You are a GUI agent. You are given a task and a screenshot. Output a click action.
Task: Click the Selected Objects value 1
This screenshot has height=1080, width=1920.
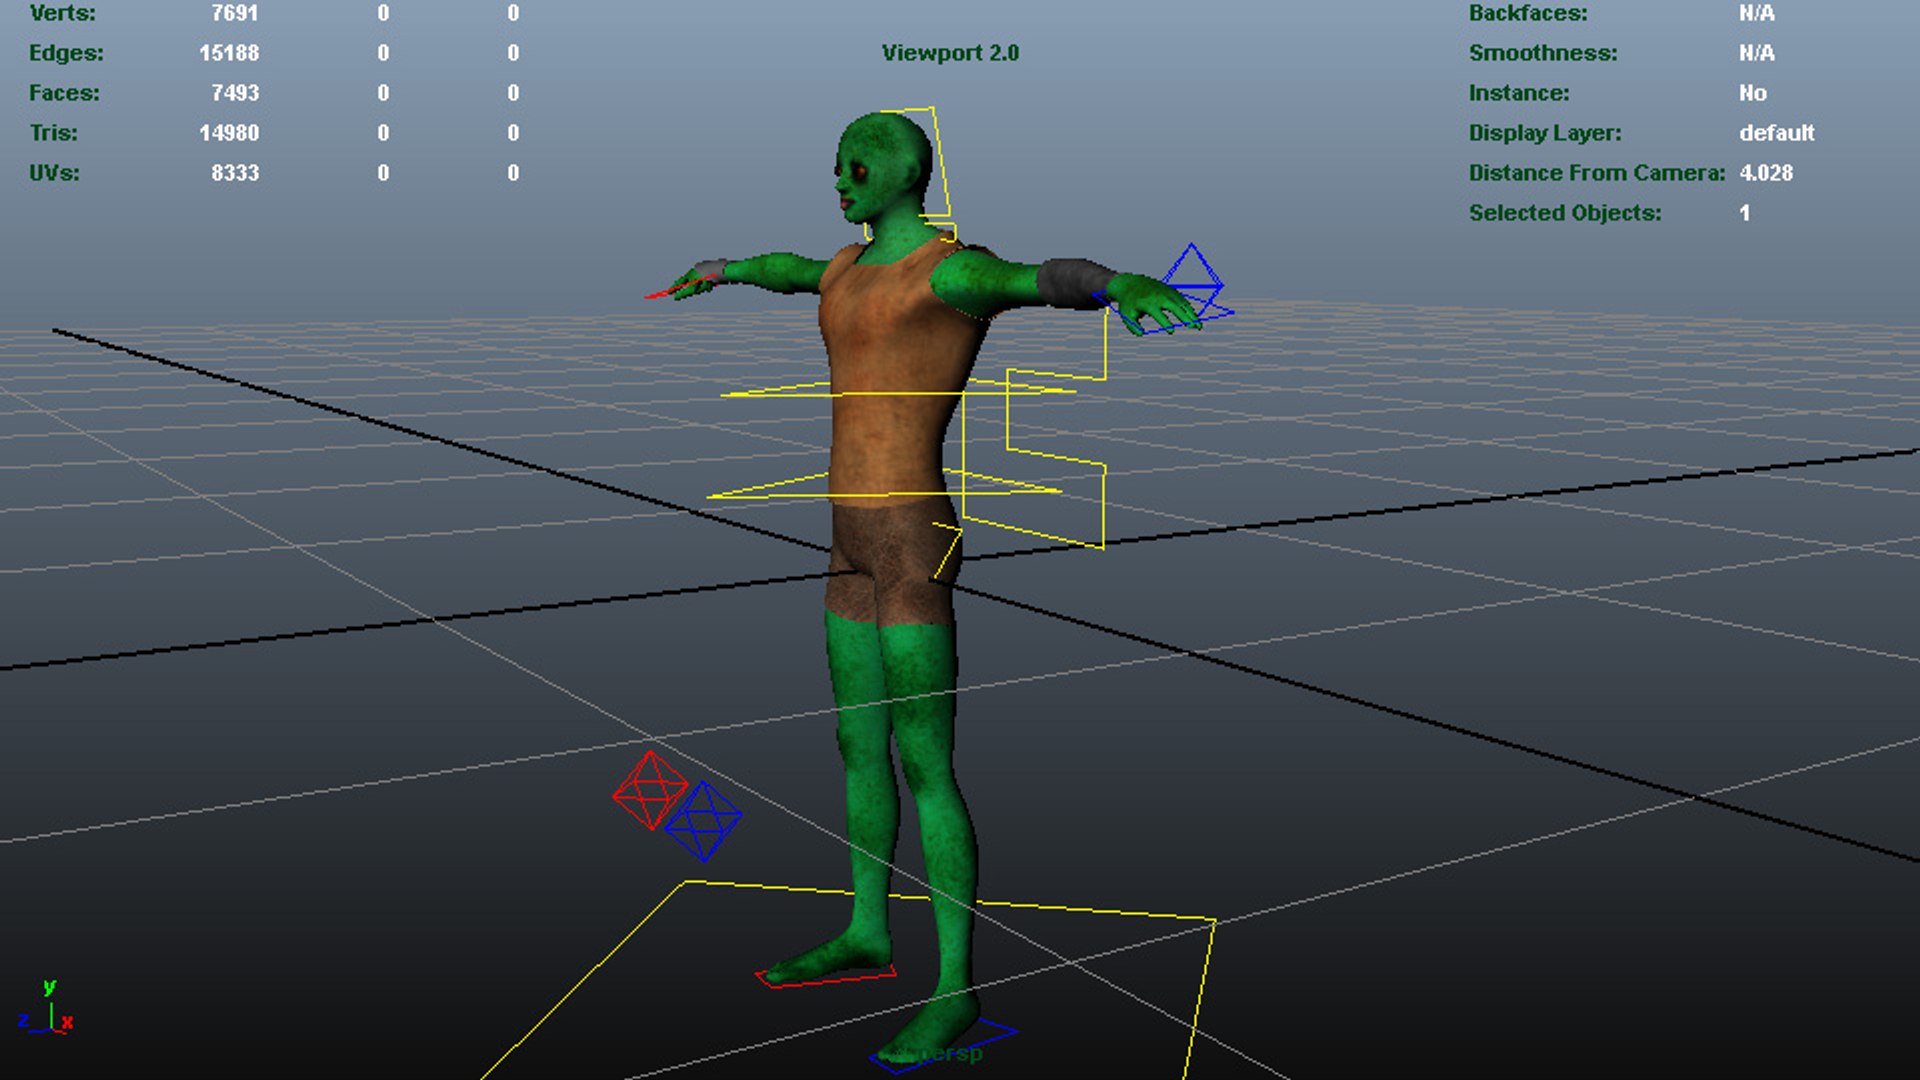1745,213
